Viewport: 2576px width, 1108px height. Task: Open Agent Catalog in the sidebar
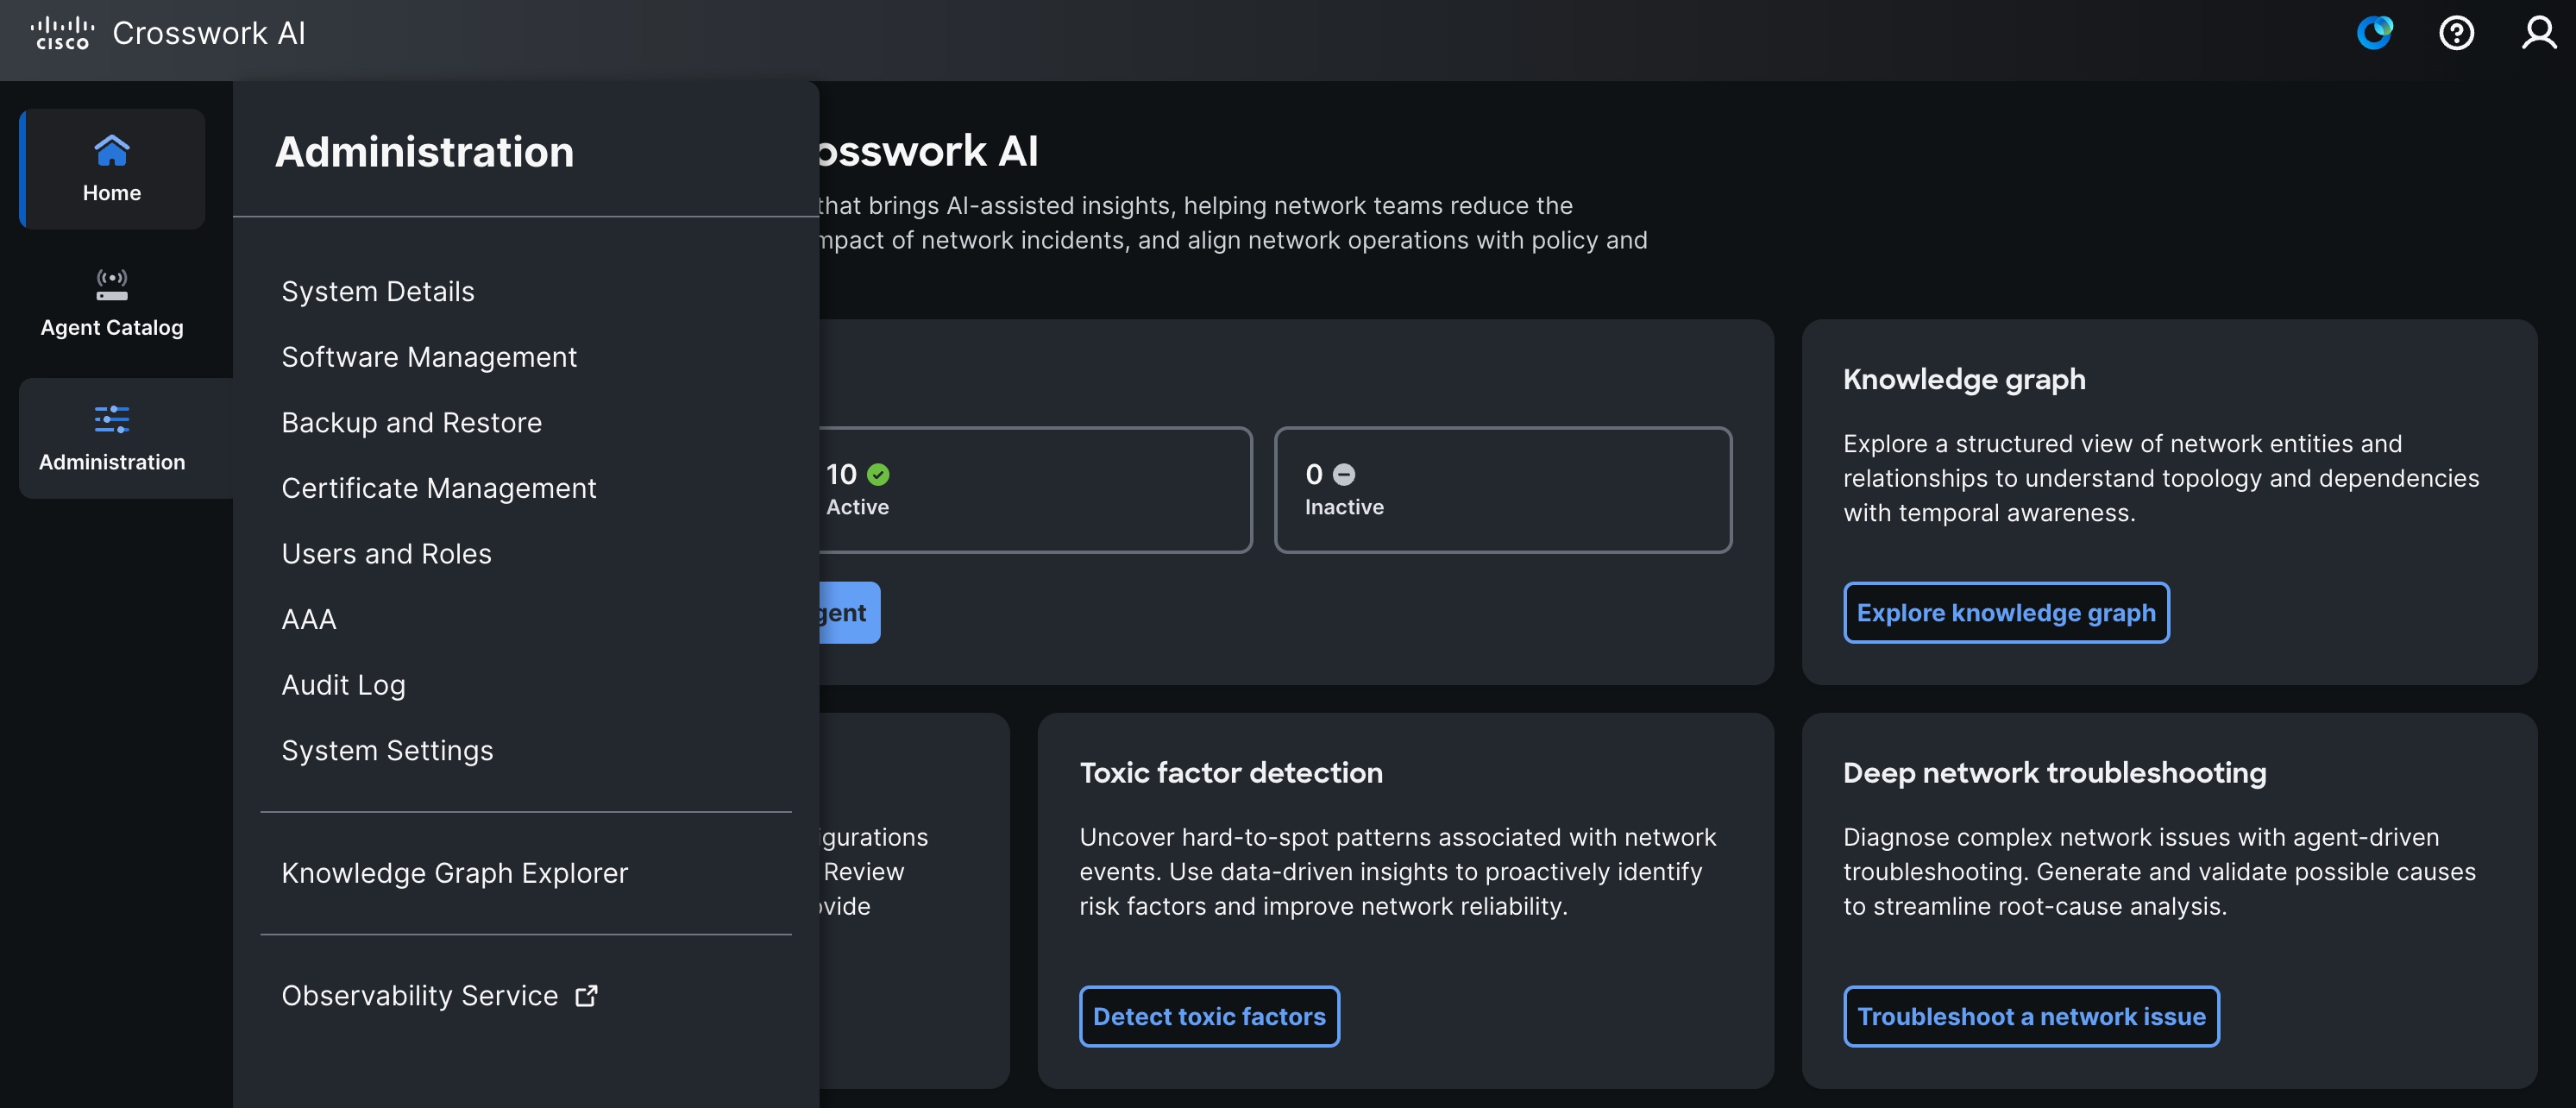[x=112, y=304]
